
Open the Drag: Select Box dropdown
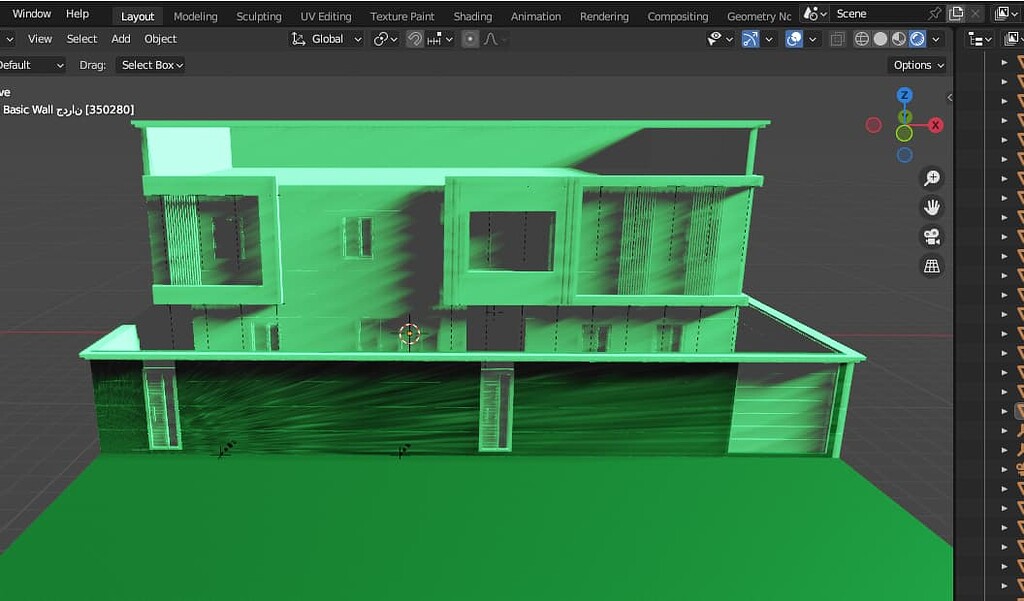(x=150, y=64)
